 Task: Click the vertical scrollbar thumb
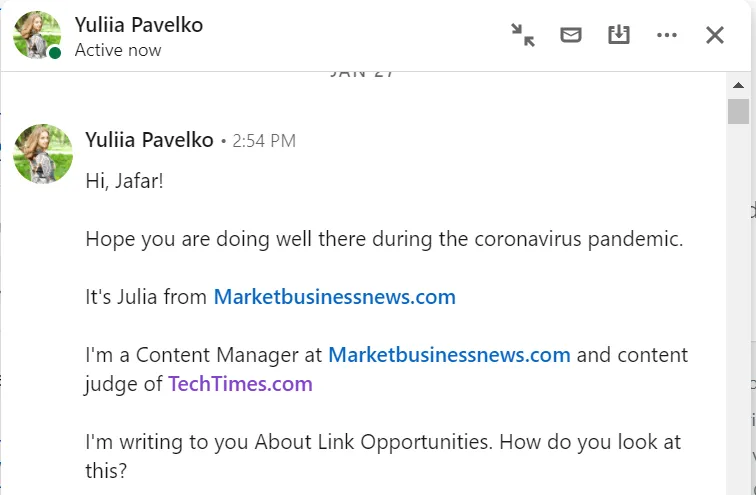(x=738, y=112)
